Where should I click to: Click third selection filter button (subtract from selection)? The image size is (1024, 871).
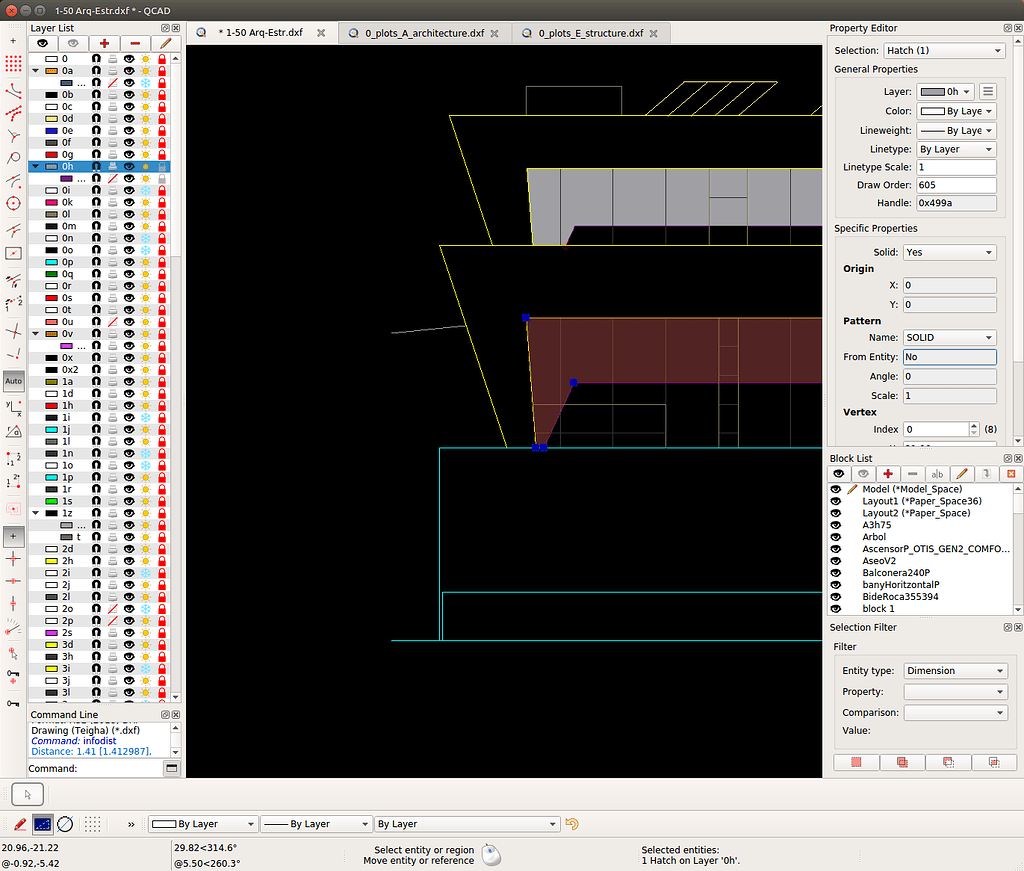[x=948, y=762]
